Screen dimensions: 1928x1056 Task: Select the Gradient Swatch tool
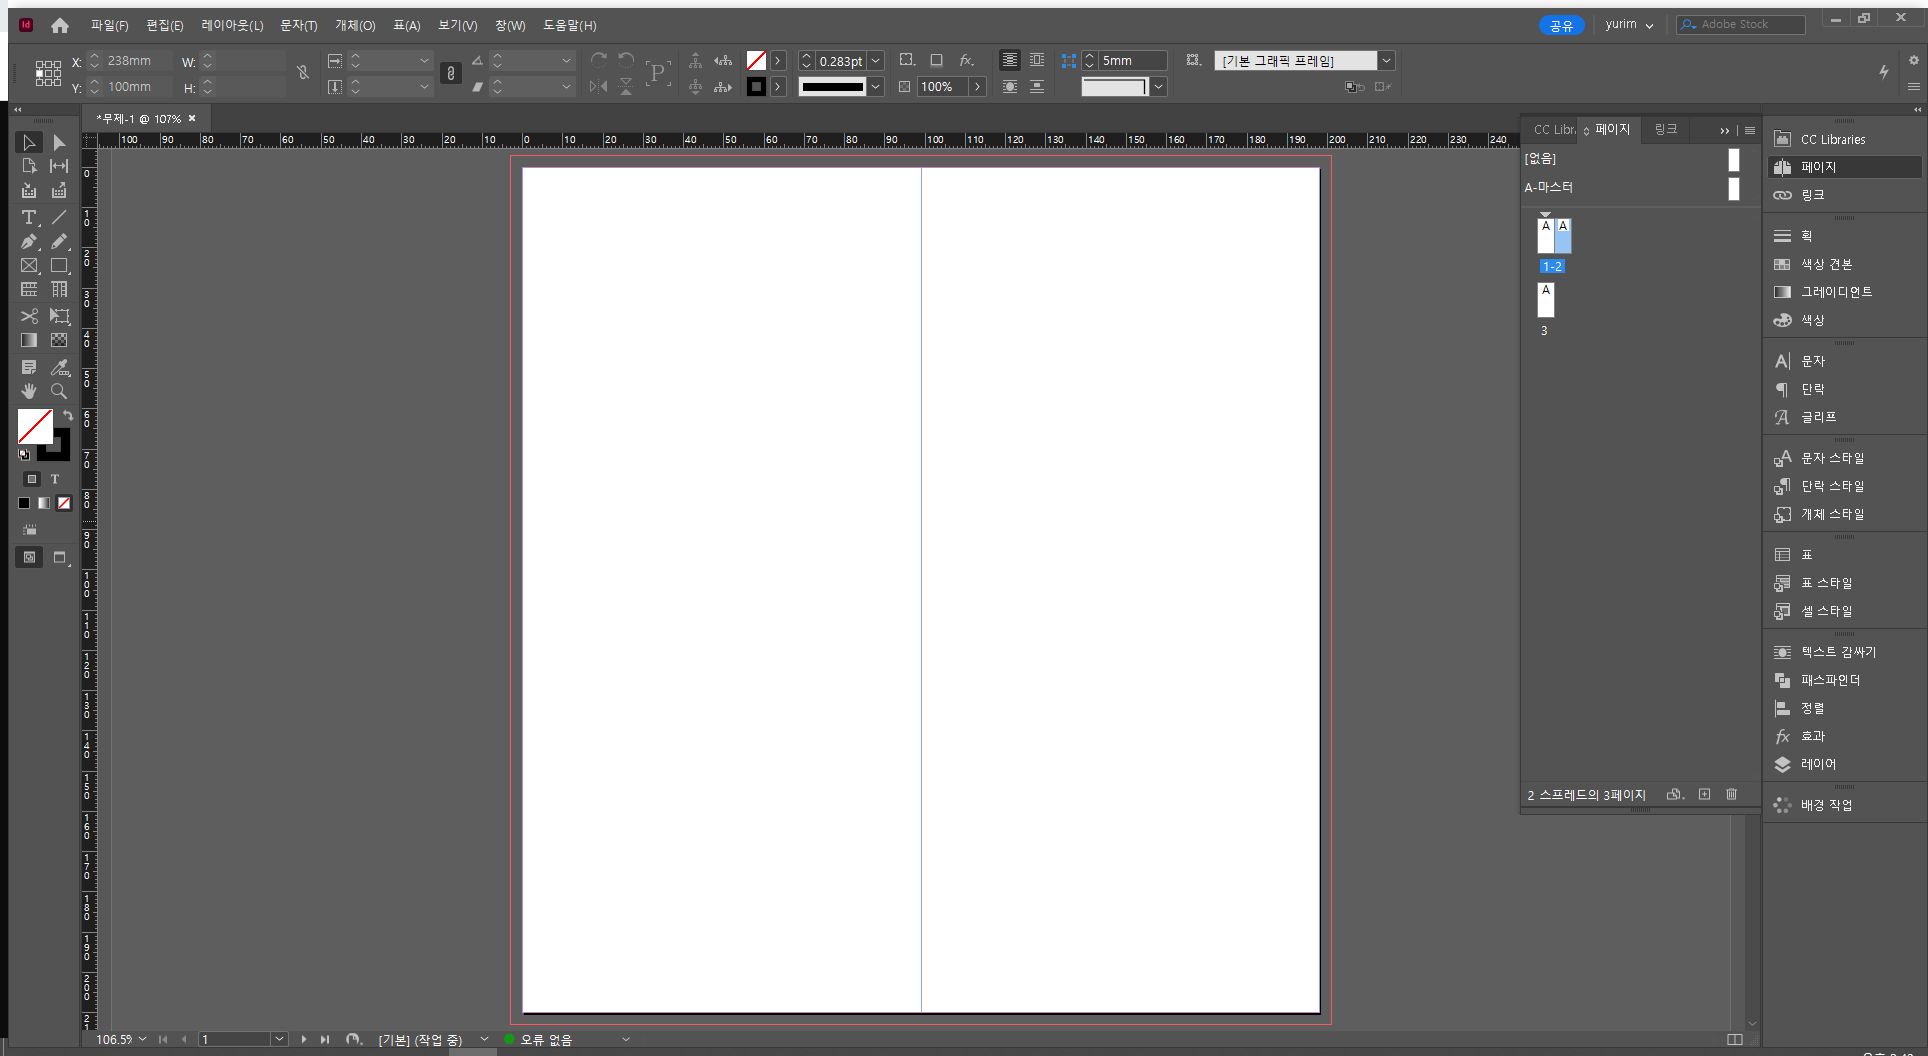click(29, 340)
